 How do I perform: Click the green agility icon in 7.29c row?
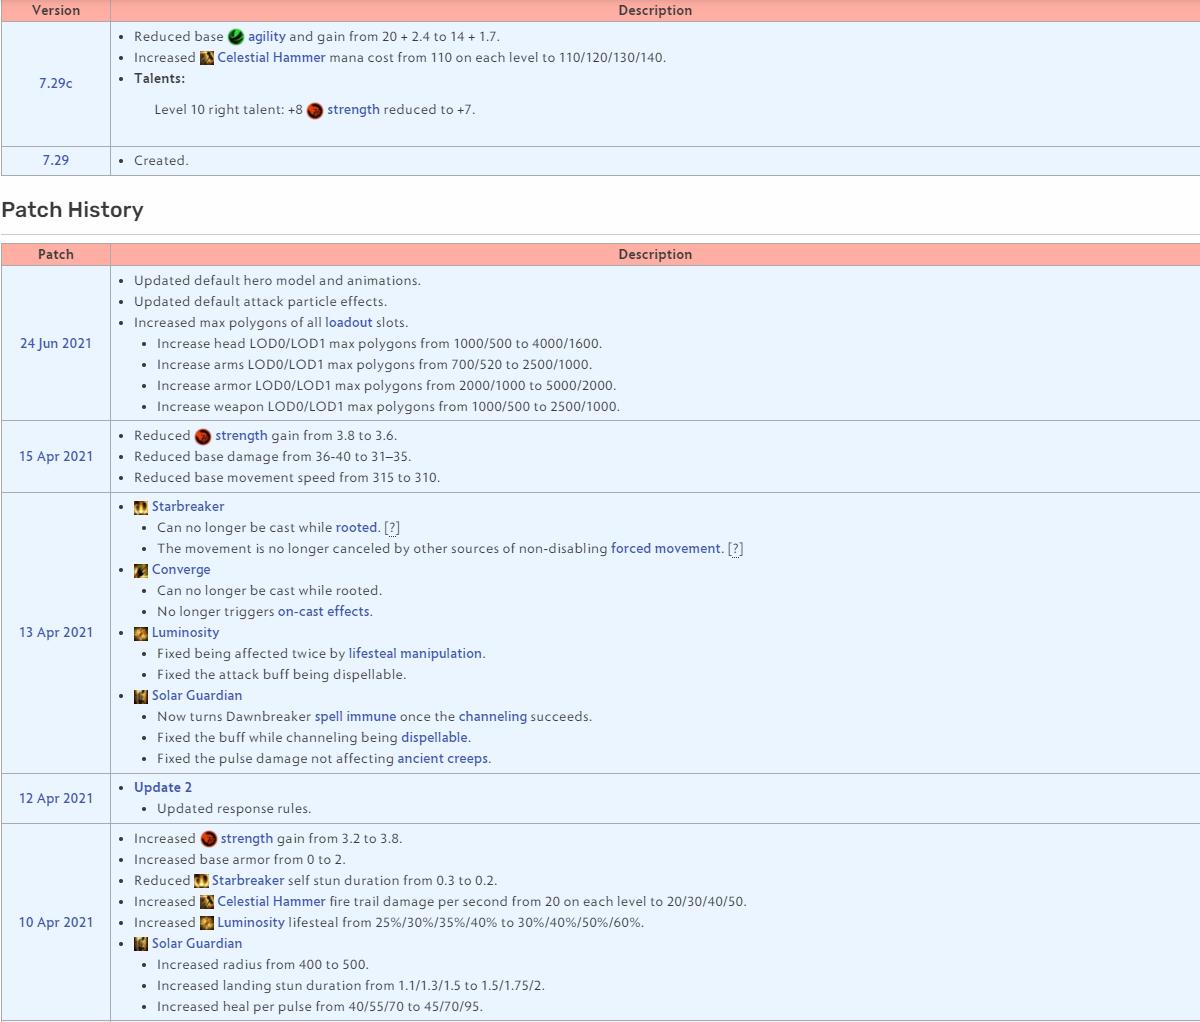pyautogui.click(x=236, y=37)
